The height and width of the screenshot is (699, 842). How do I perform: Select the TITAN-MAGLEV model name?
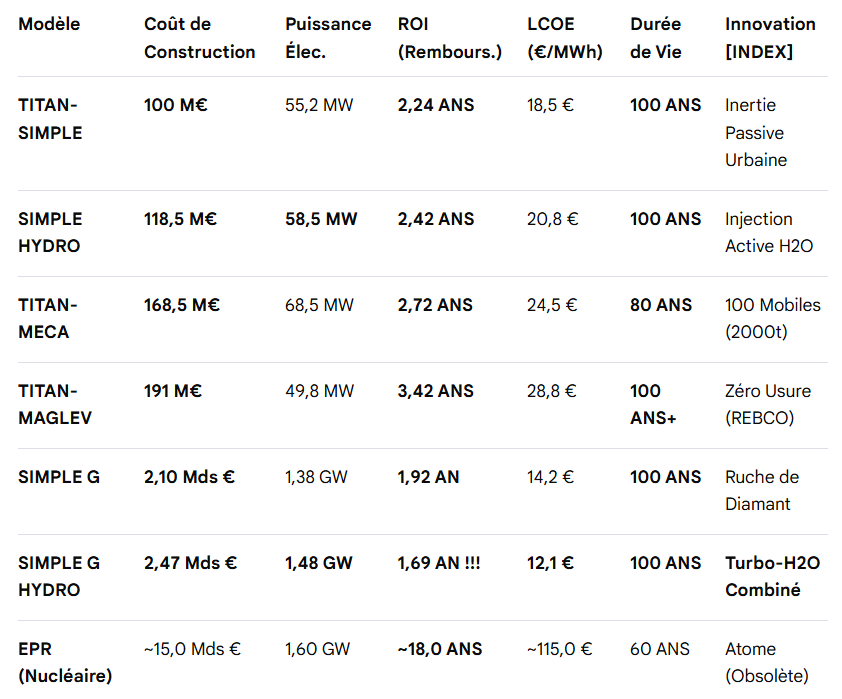(54, 405)
